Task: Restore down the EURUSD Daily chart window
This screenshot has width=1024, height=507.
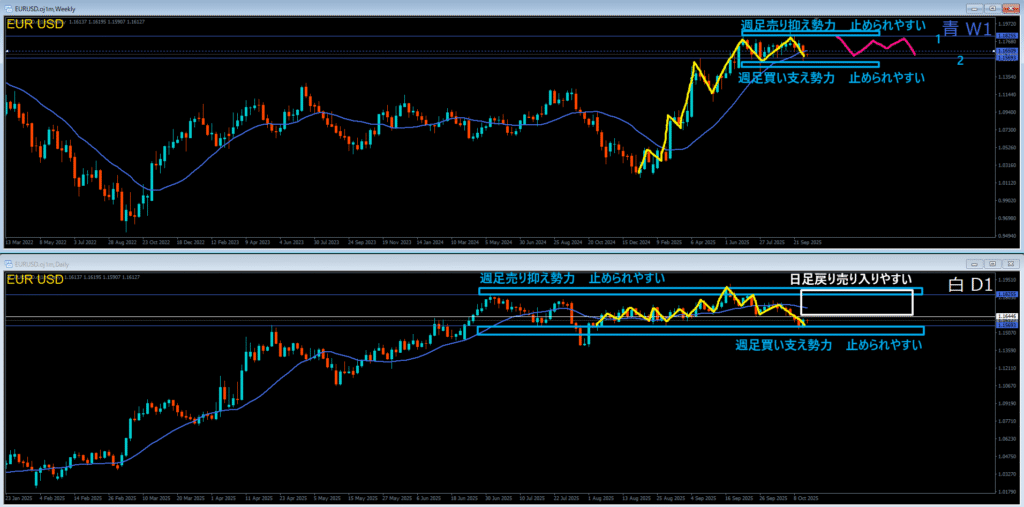Action: (993, 264)
